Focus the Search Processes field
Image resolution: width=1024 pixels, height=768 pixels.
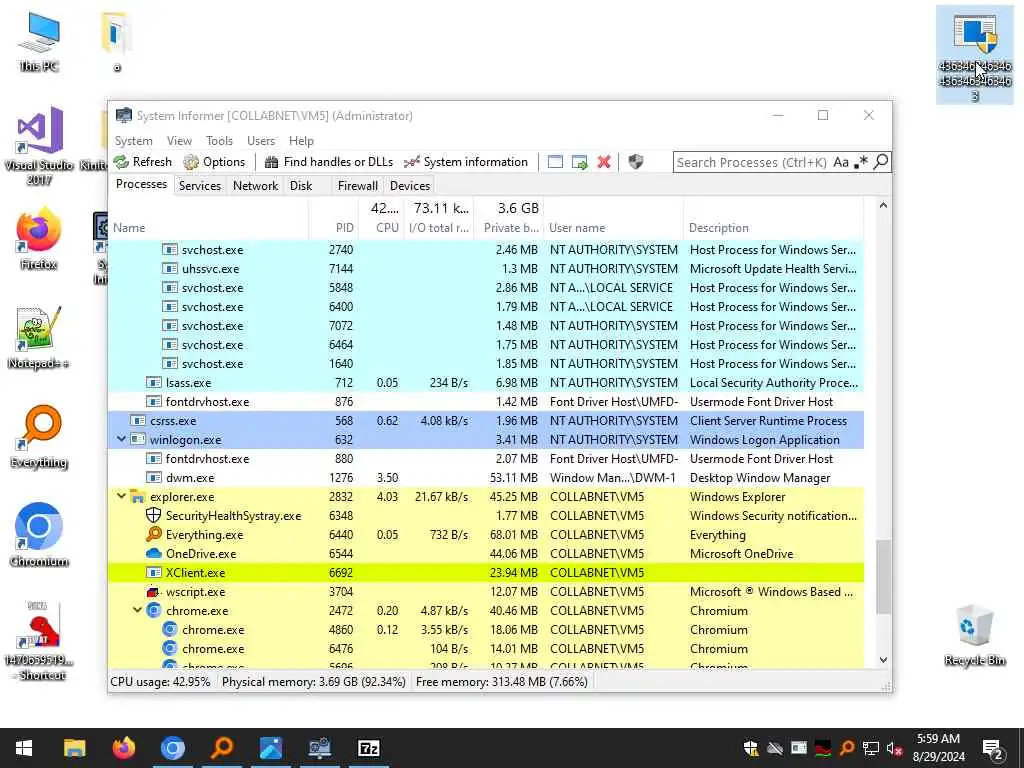tap(752, 162)
